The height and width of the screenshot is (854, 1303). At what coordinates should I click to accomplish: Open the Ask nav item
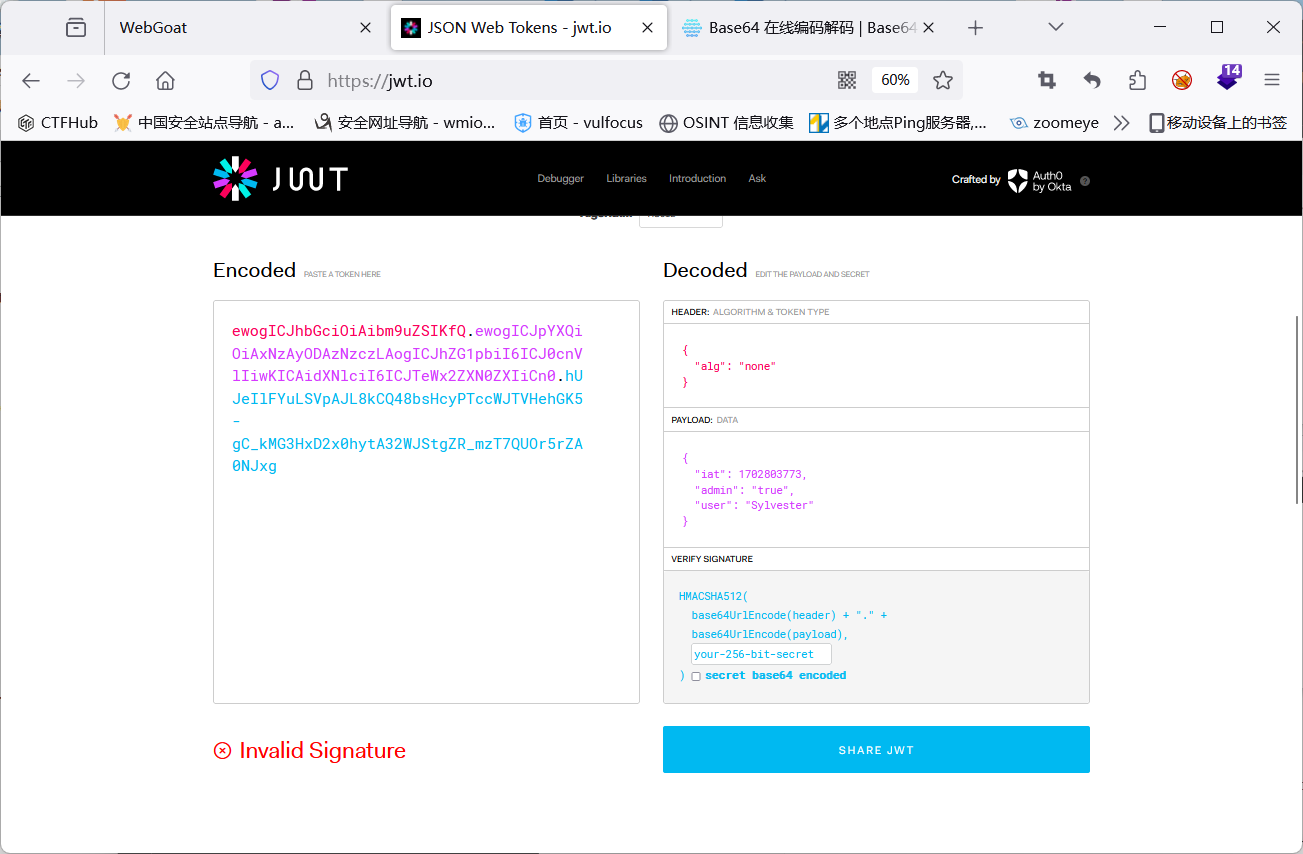[x=757, y=179]
